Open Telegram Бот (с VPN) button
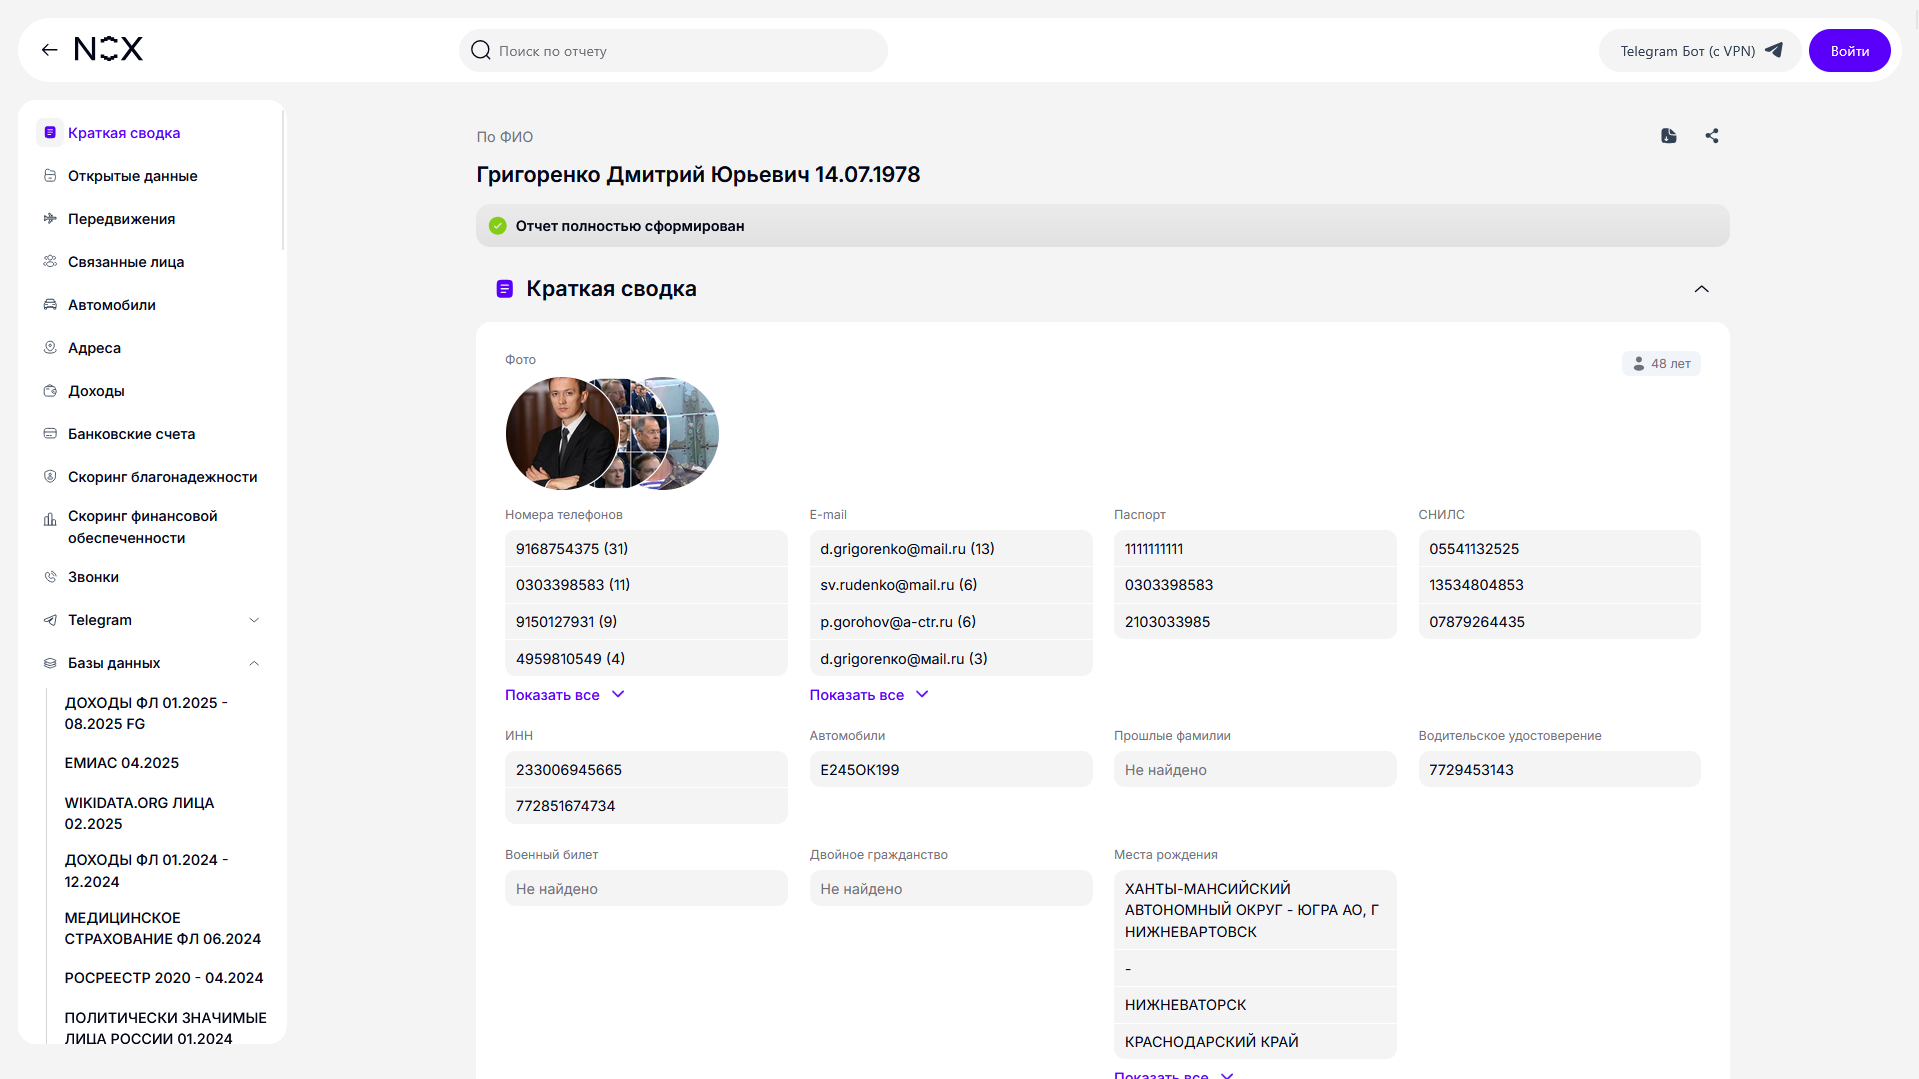The width and height of the screenshot is (1919, 1079). click(1700, 51)
